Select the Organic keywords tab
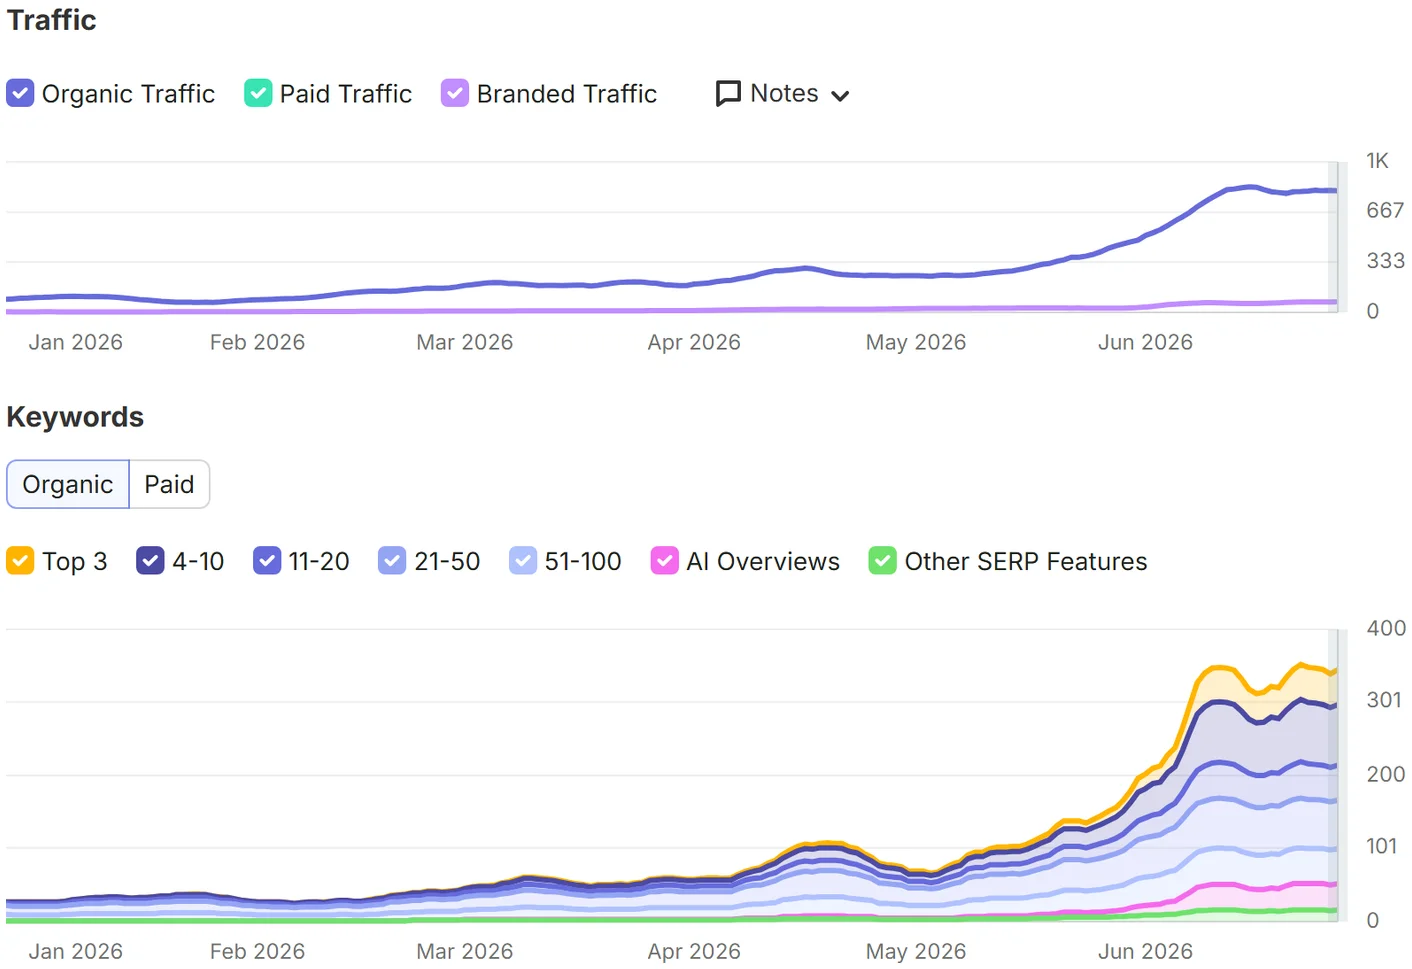The height and width of the screenshot is (969, 1412). [x=68, y=484]
